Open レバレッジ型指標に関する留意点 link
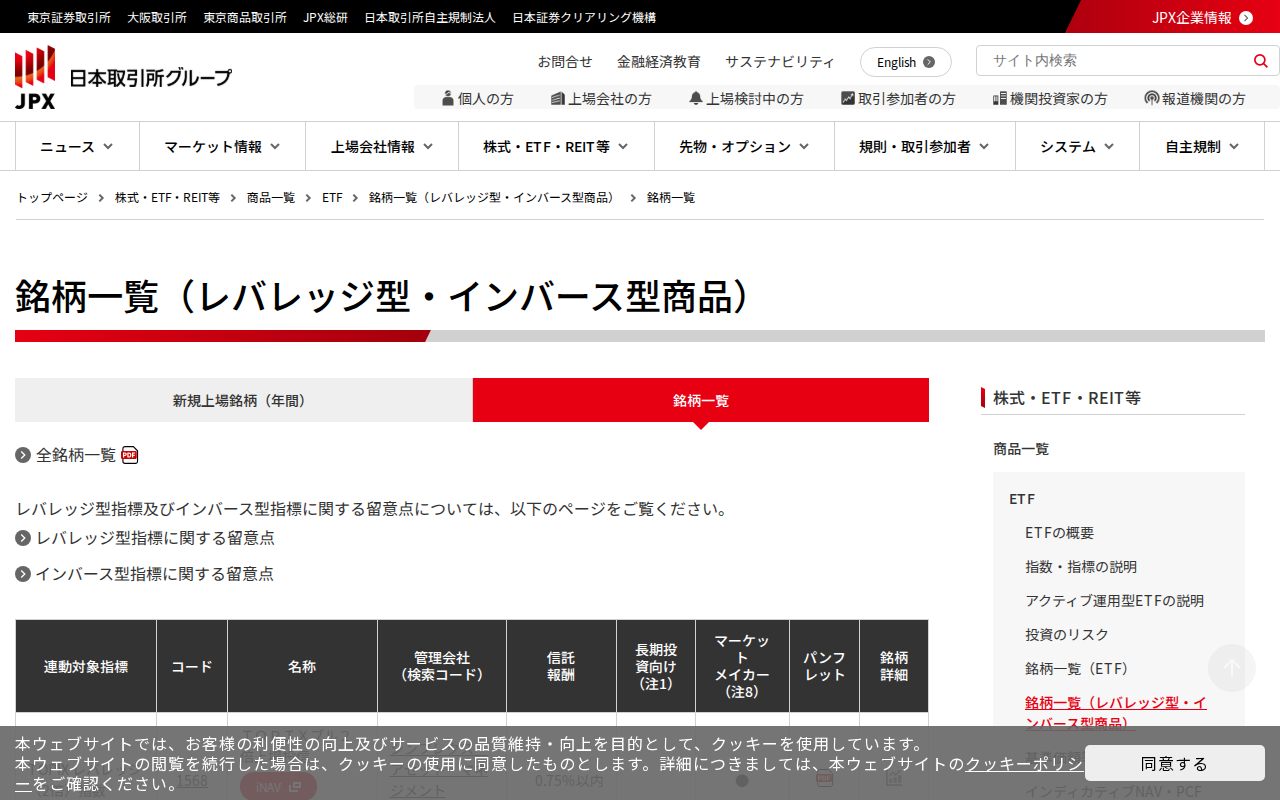 [155, 538]
